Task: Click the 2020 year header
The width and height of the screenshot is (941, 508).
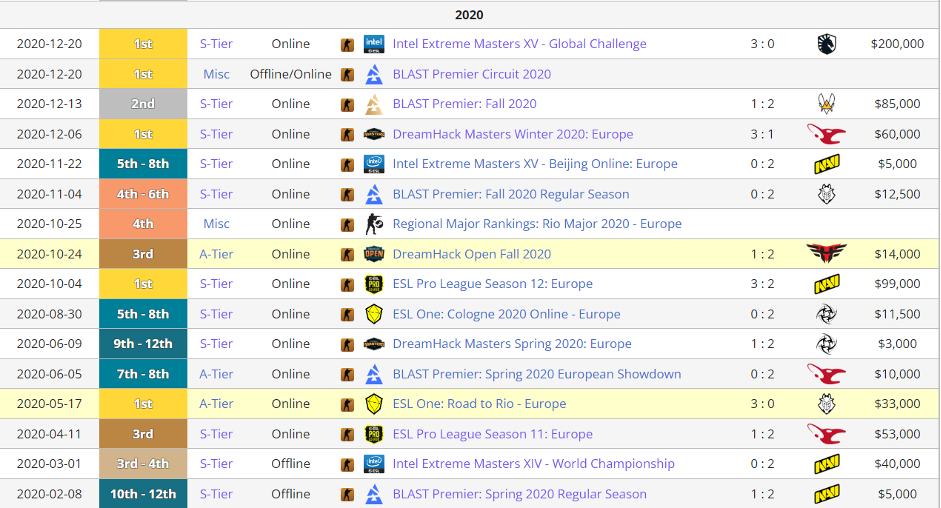Action: pos(469,15)
